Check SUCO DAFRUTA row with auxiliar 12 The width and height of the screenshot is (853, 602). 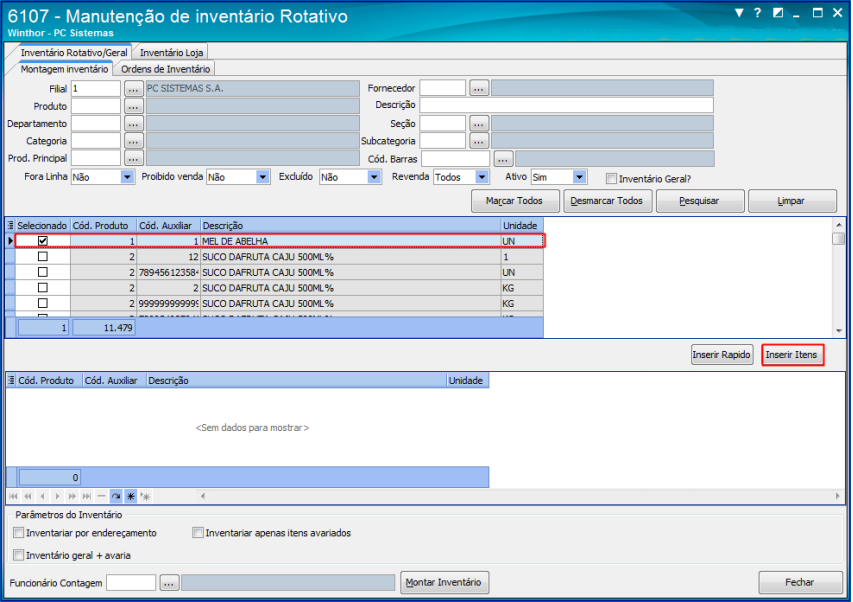point(43,256)
